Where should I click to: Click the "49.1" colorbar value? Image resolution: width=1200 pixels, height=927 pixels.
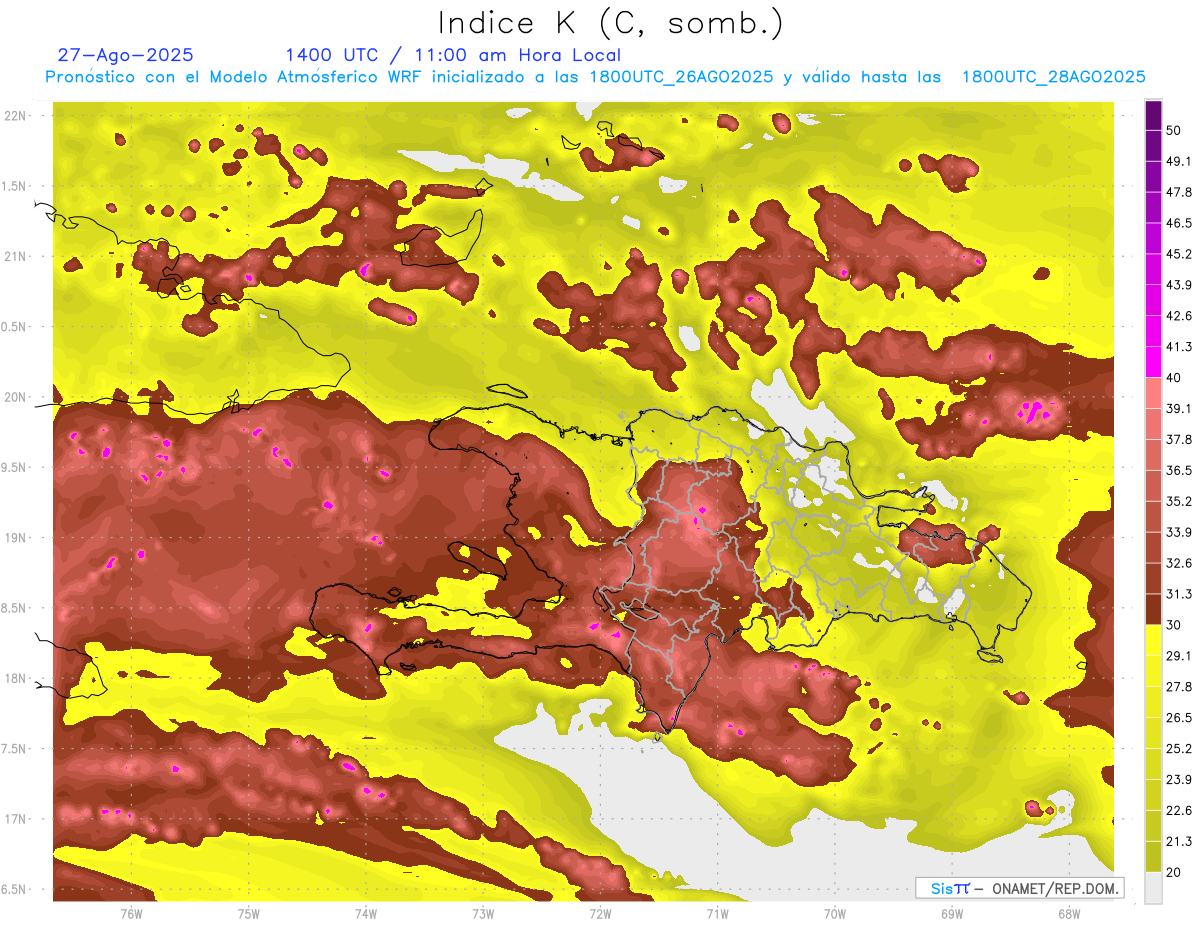coord(1179,161)
